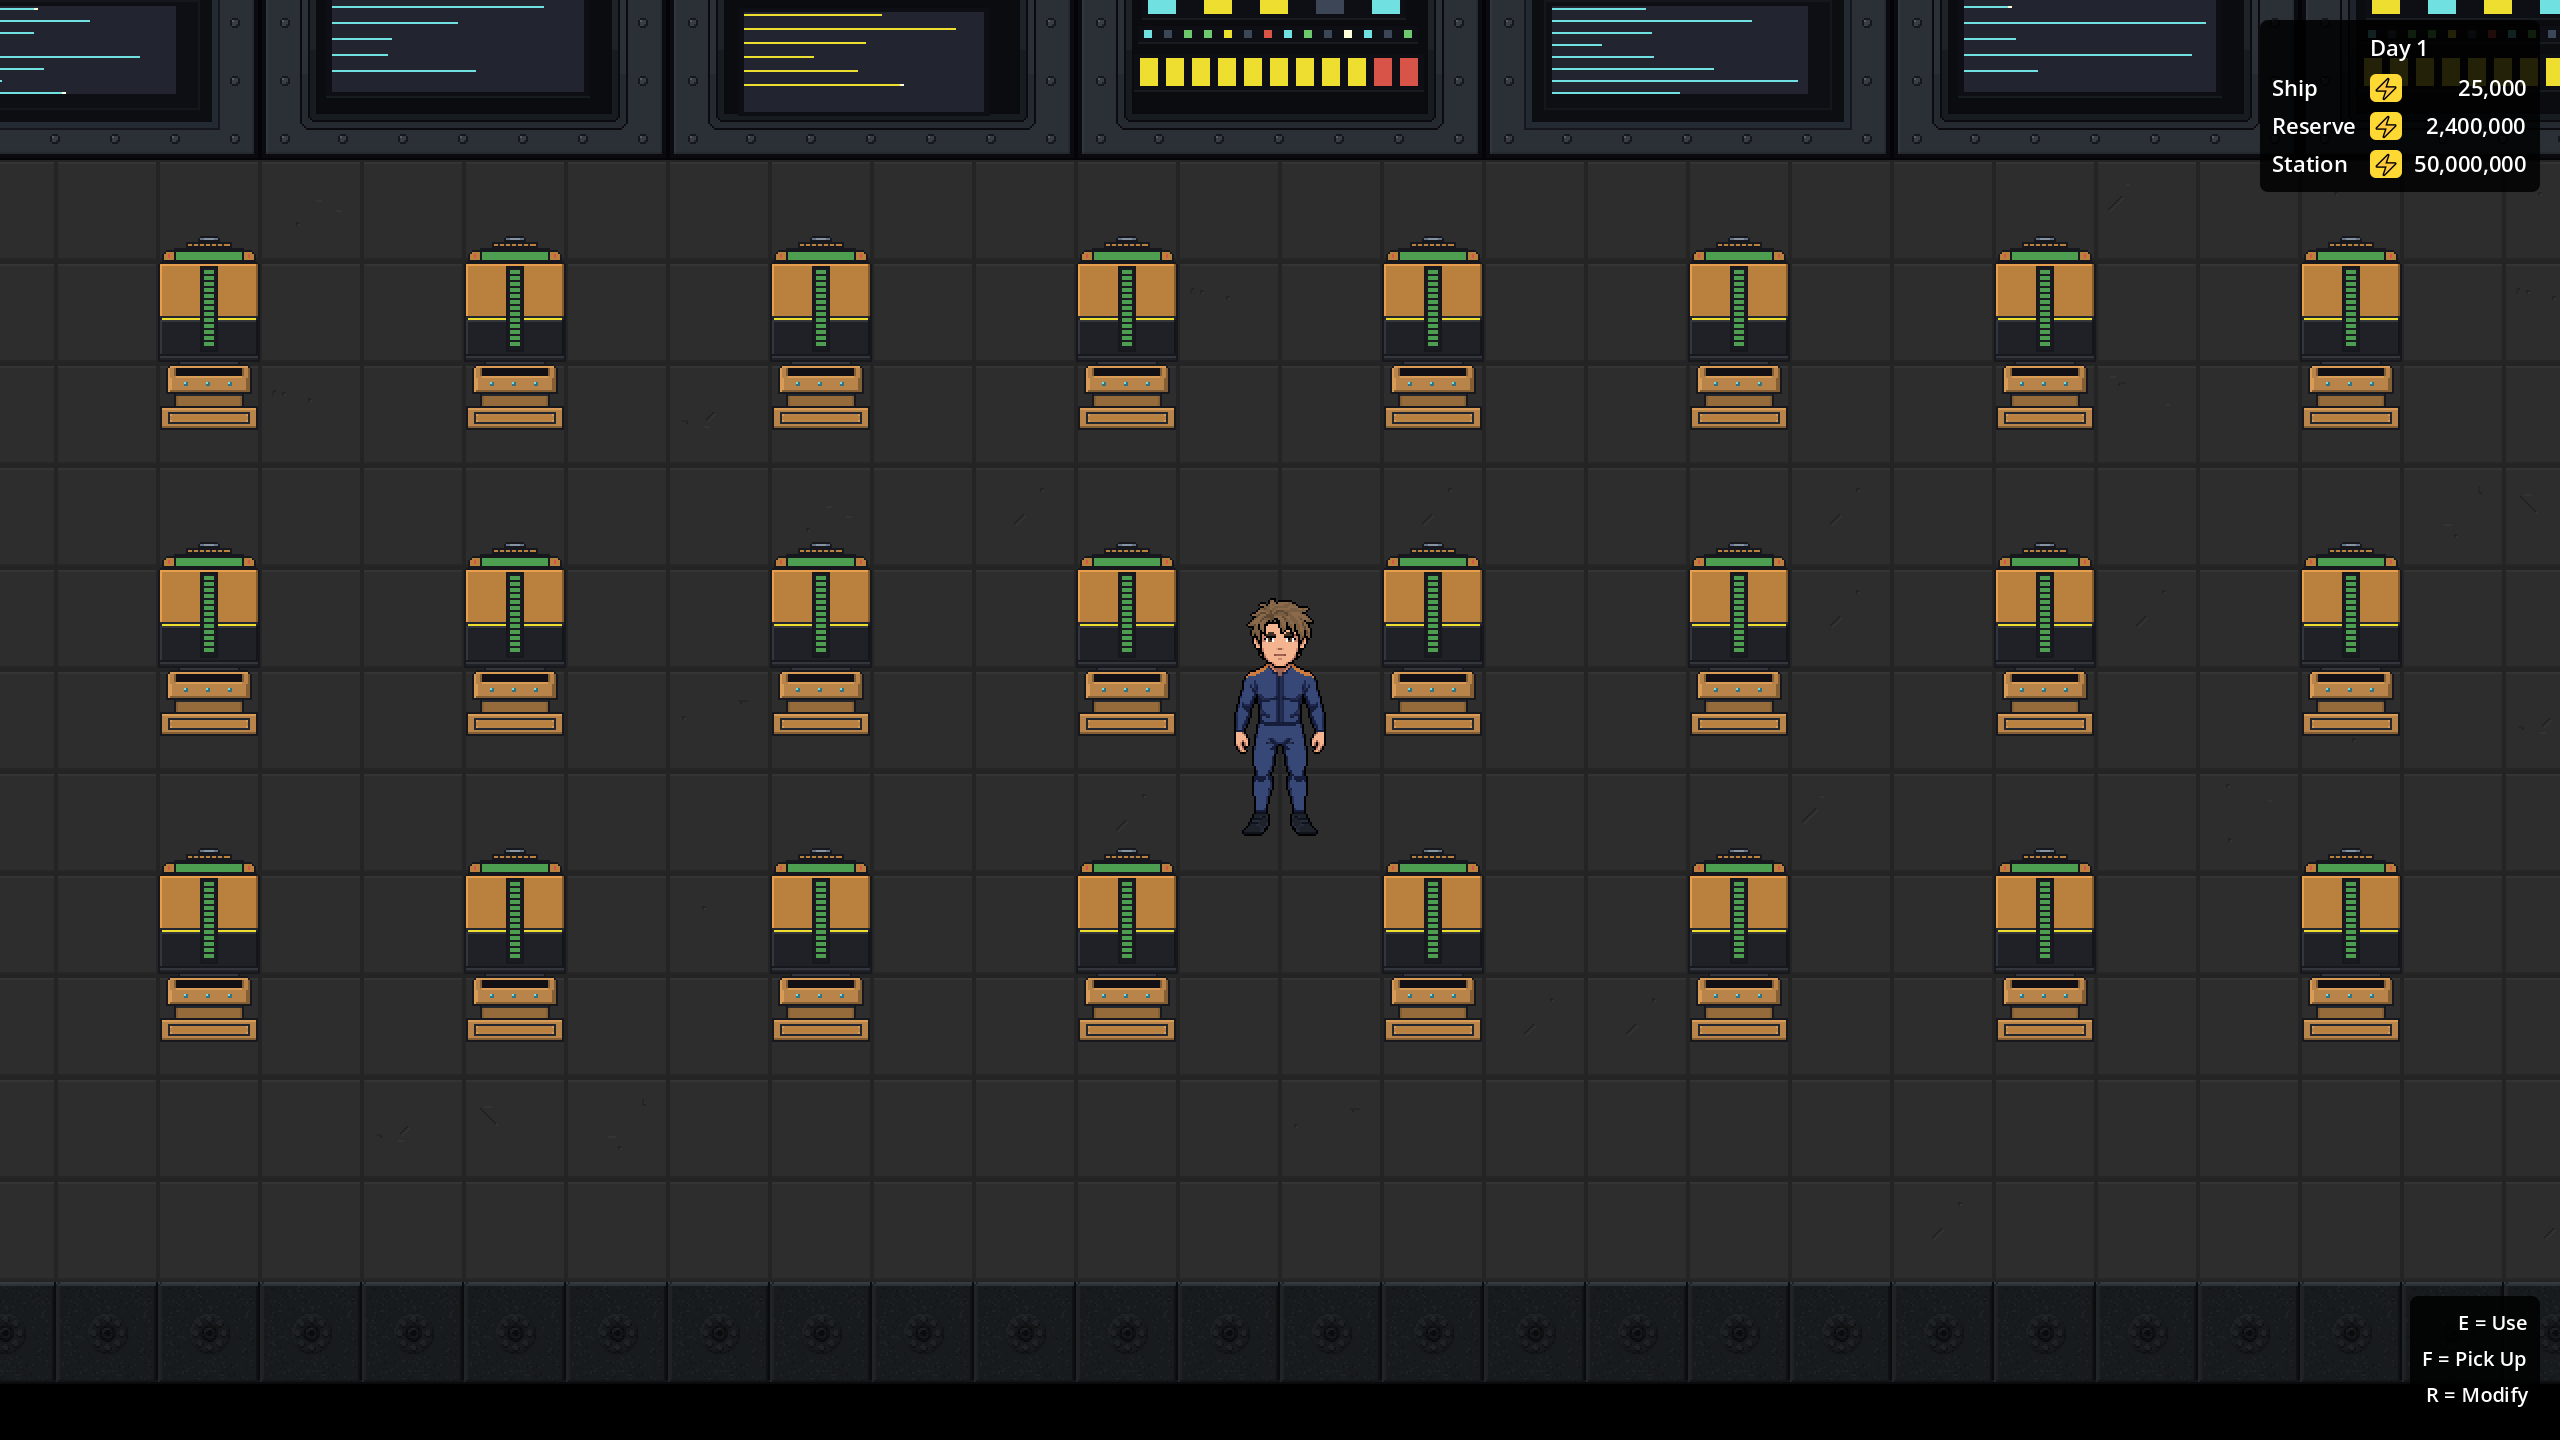2560x1440 pixels.
Task: Click the drawer base of the top-left generator
Action: point(209,397)
